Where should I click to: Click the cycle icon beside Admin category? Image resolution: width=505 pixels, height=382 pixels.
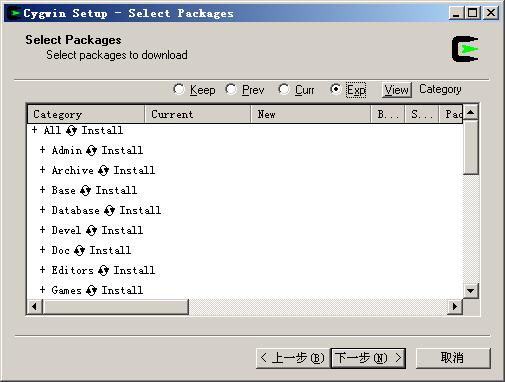click(x=91, y=151)
